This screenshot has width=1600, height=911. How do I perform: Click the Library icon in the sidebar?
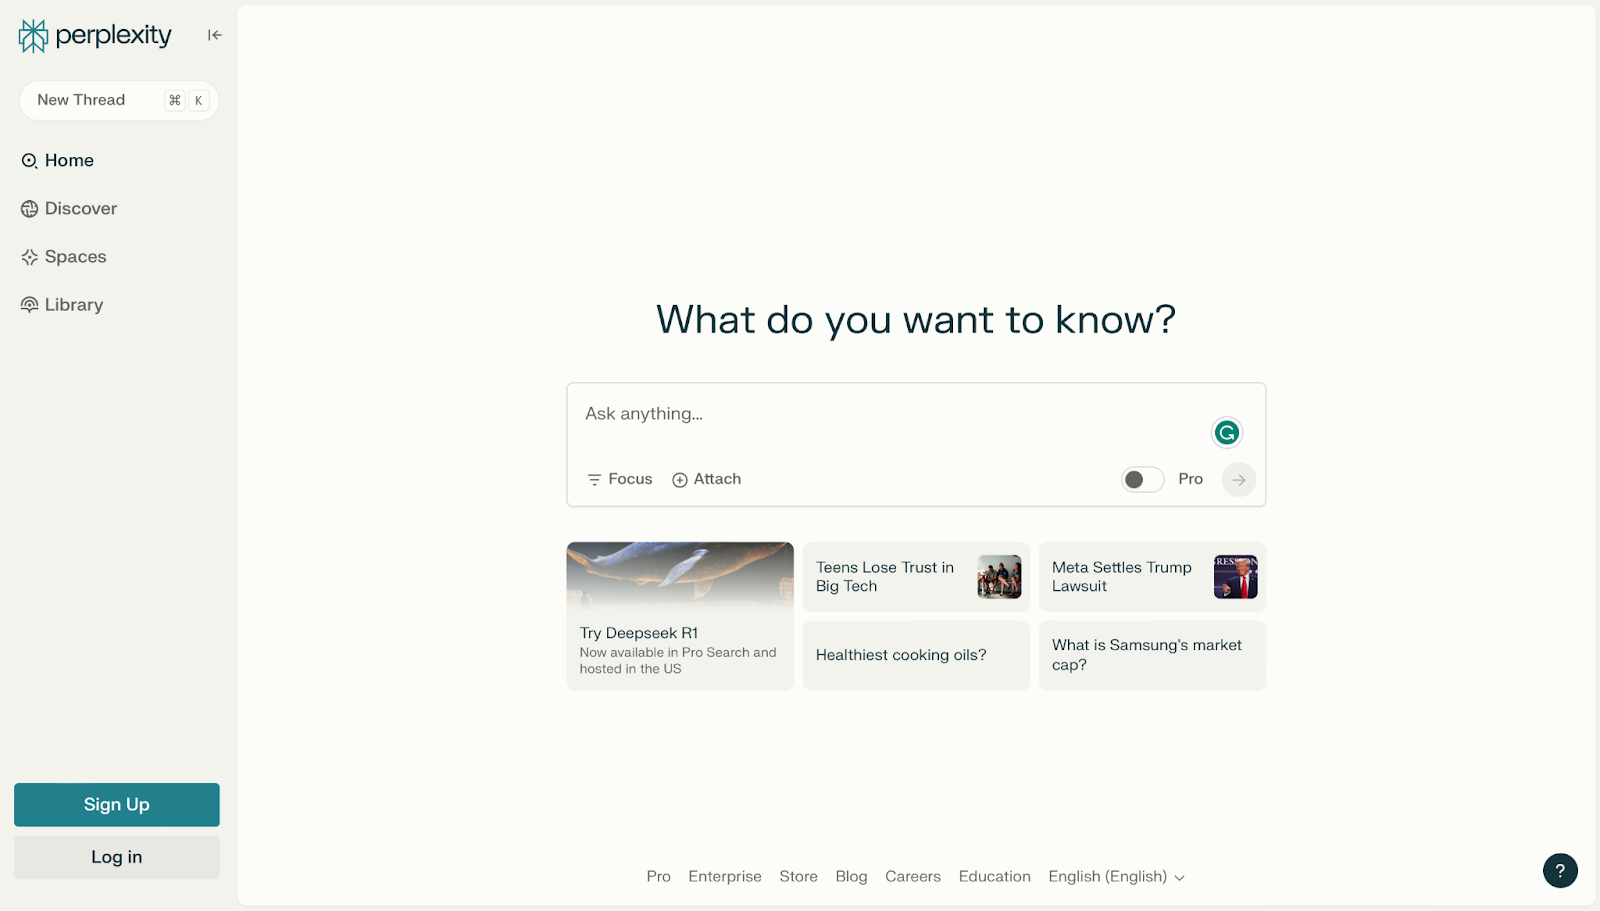[30, 305]
